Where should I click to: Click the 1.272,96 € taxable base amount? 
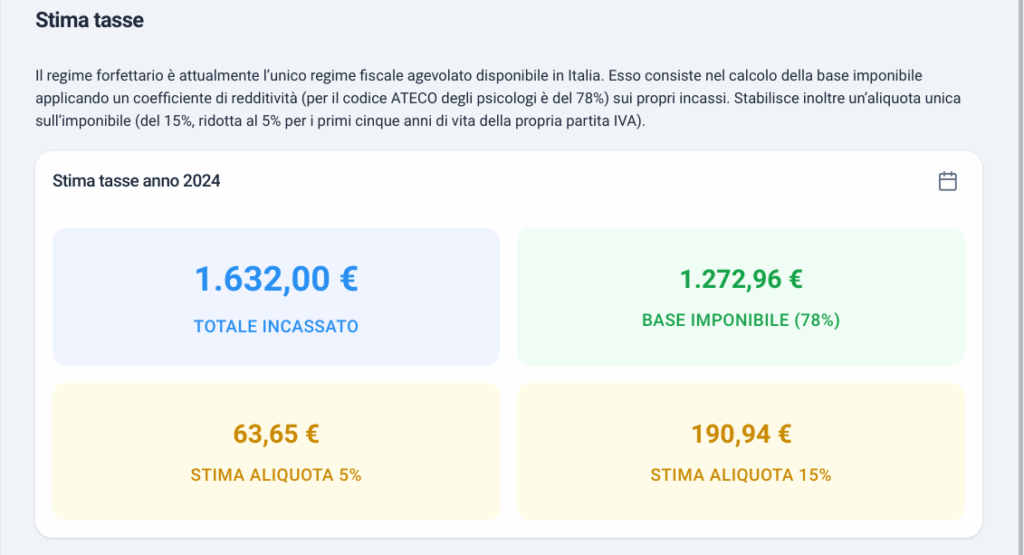(741, 279)
